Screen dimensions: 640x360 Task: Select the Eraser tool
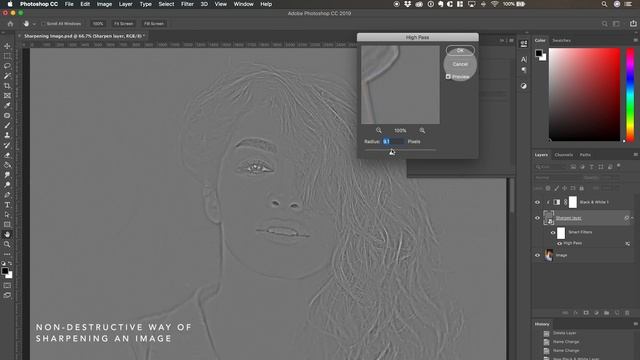[7, 155]
